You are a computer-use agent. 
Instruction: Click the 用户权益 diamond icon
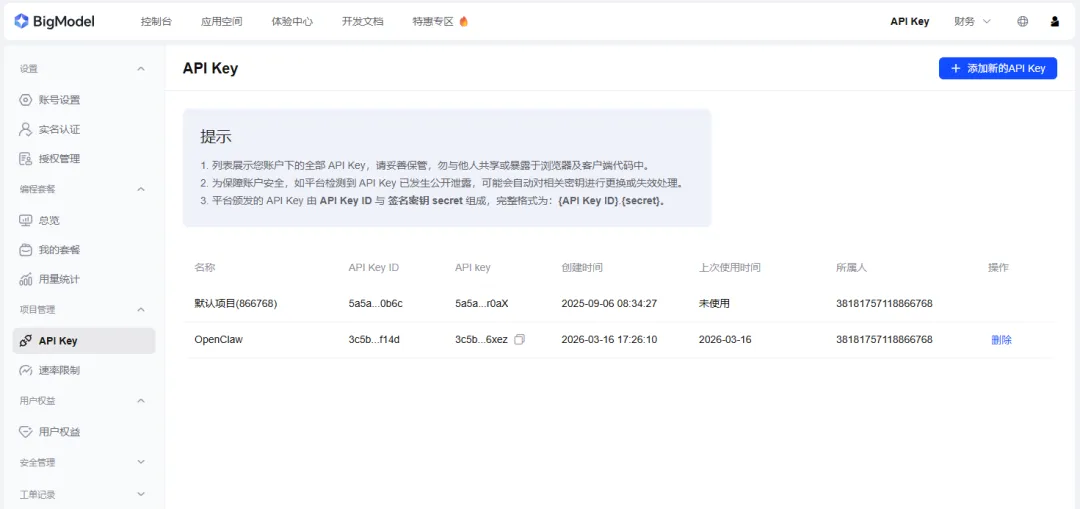tap(25, 432)
